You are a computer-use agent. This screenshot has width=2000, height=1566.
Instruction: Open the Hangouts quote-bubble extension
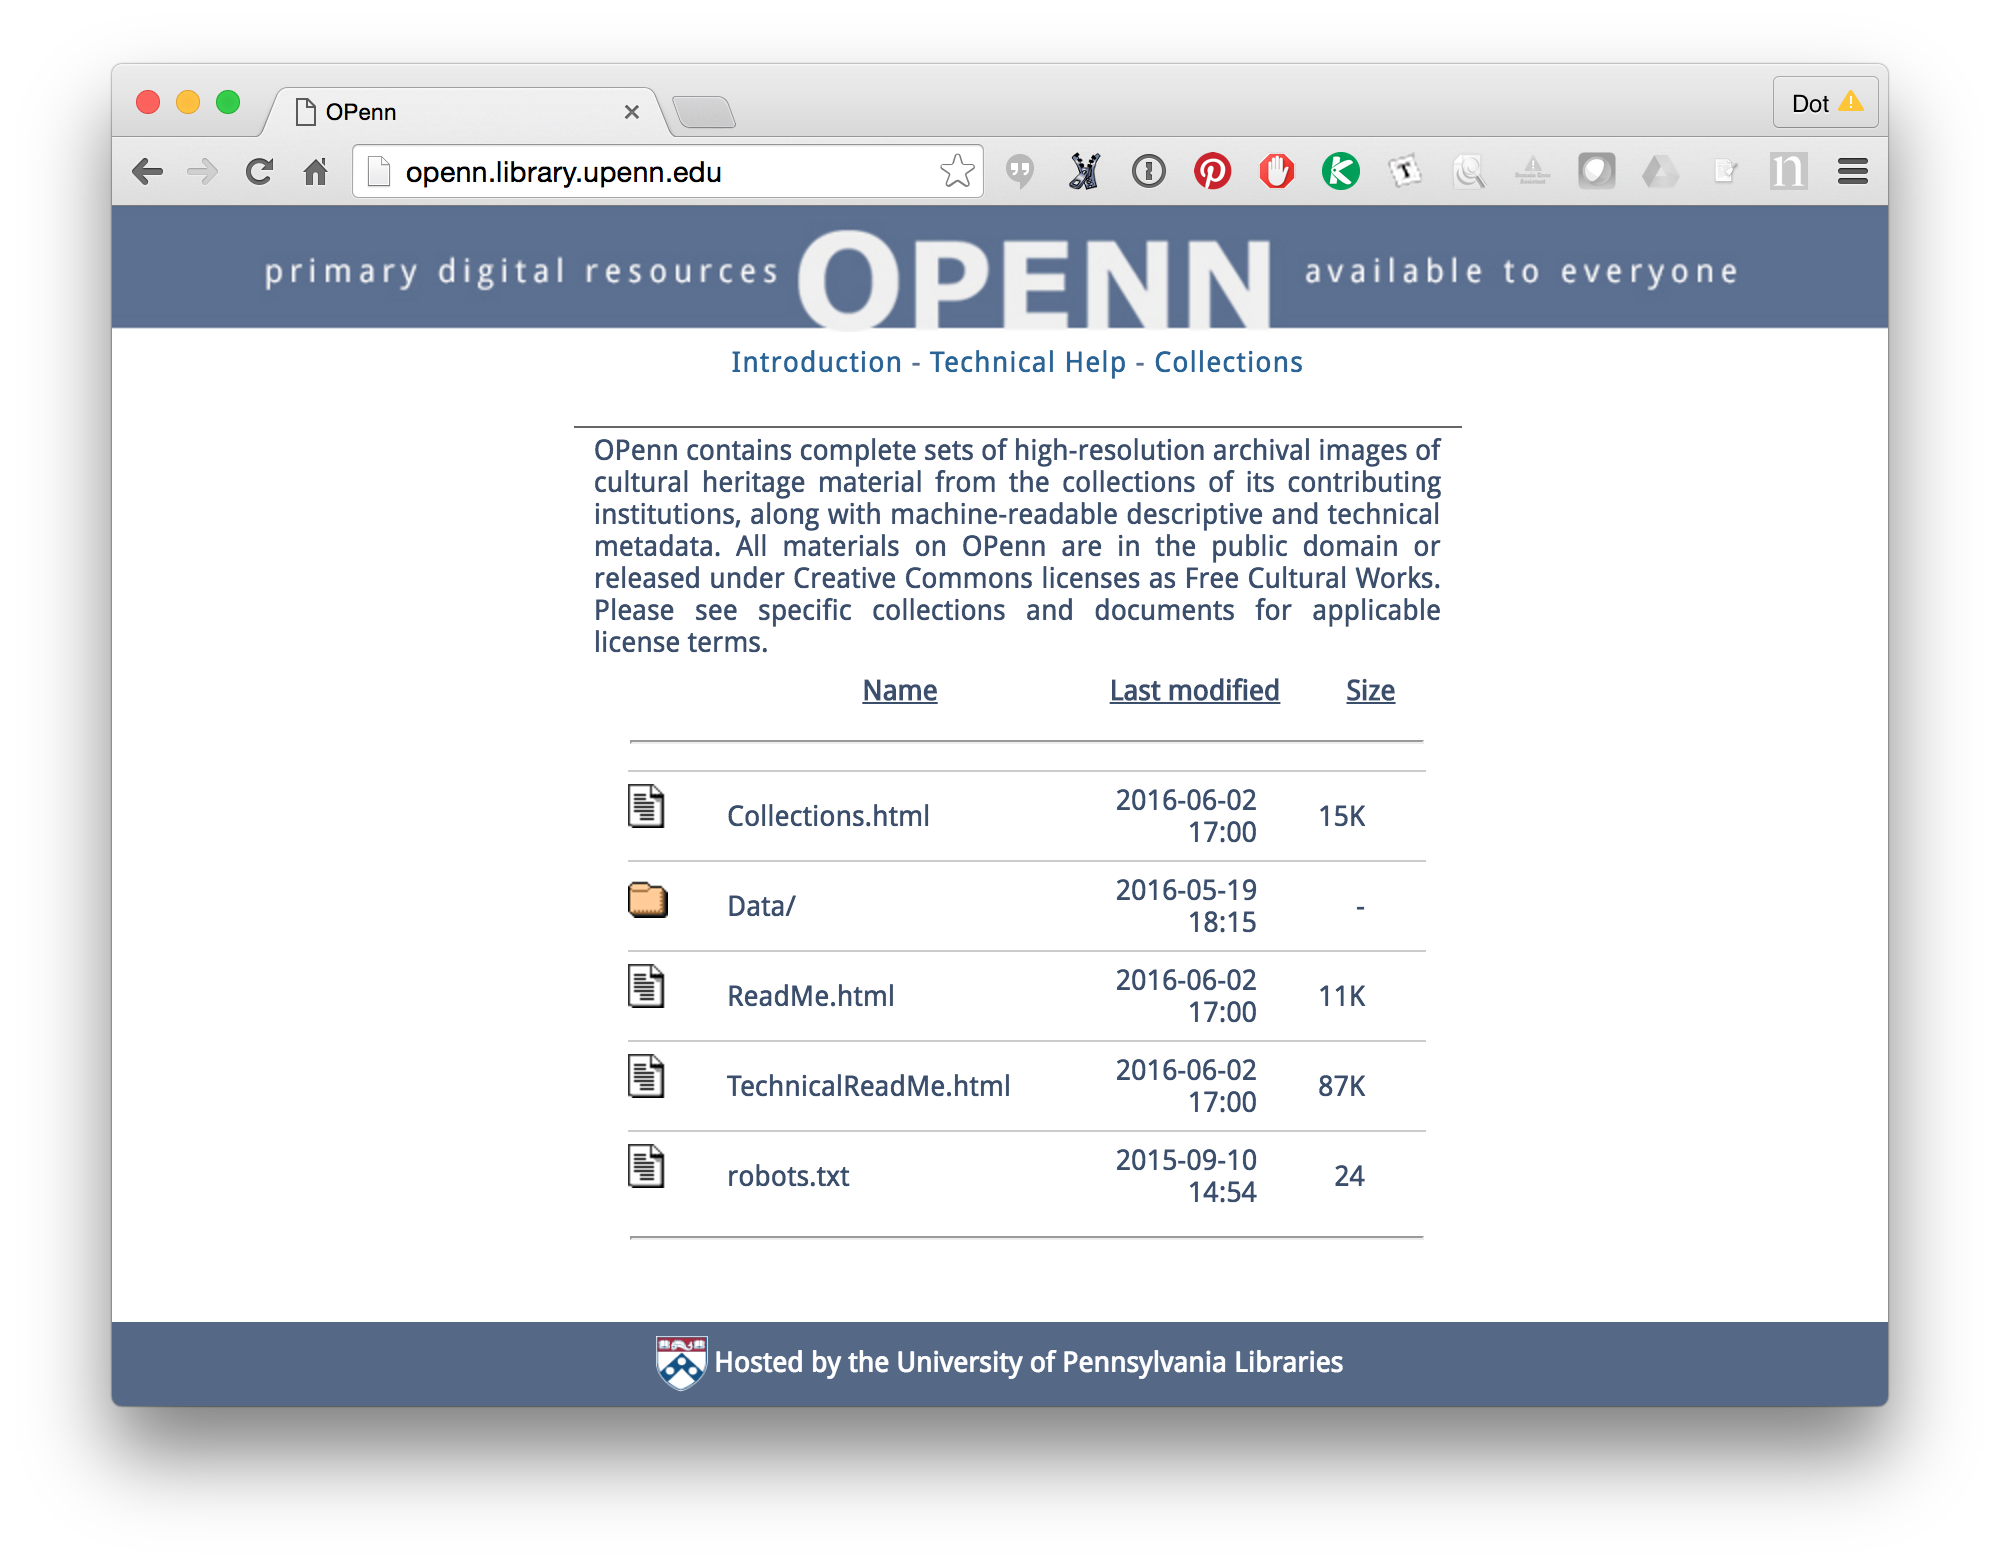point(1020,171)
